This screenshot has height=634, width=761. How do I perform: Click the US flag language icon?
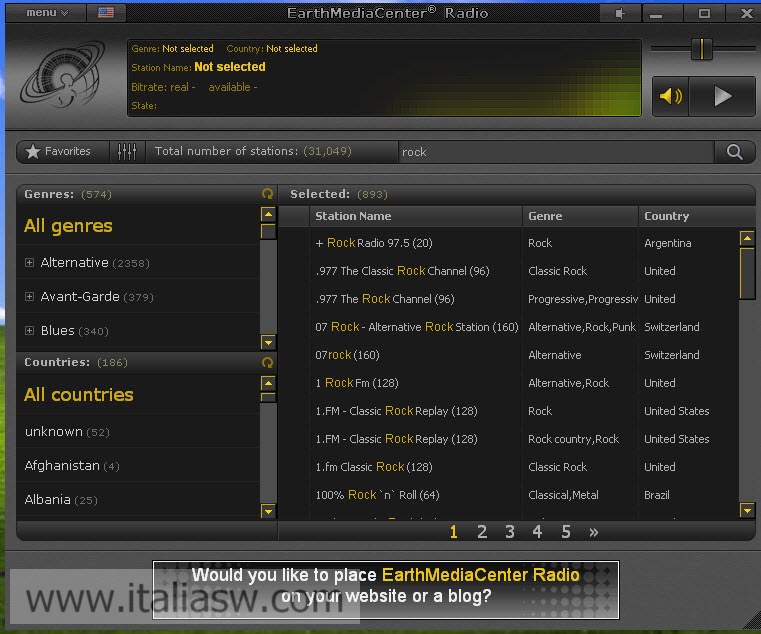[106, 13]
